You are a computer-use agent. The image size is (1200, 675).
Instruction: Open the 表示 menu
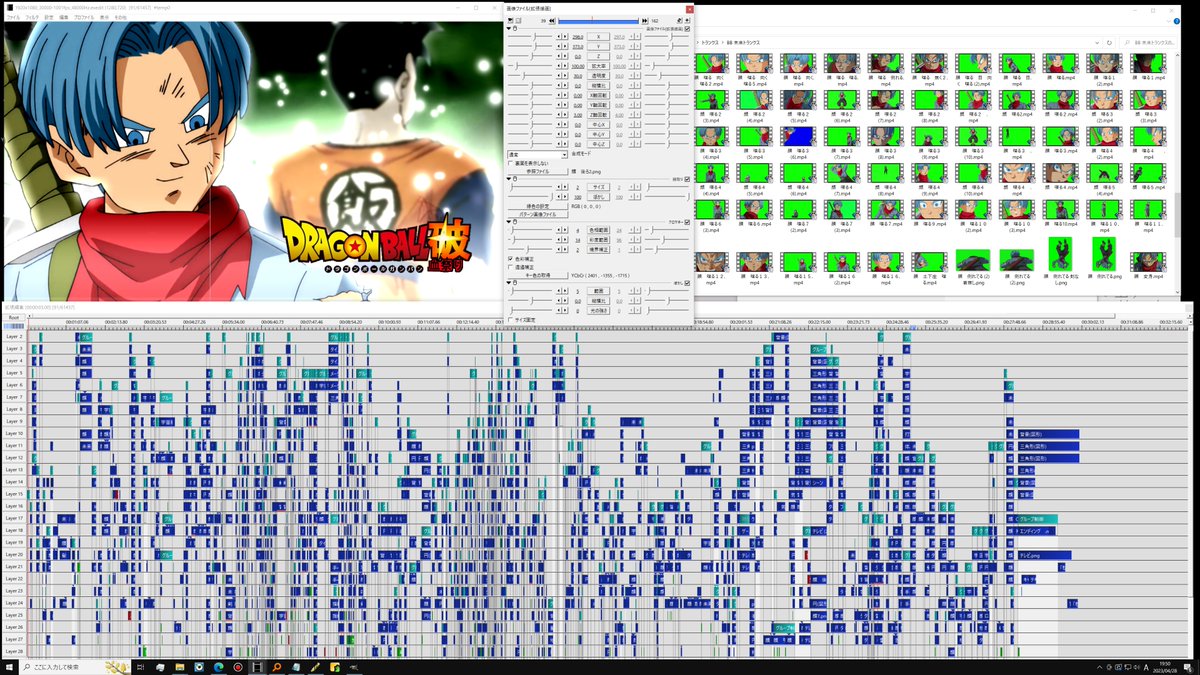coord(105,18)
